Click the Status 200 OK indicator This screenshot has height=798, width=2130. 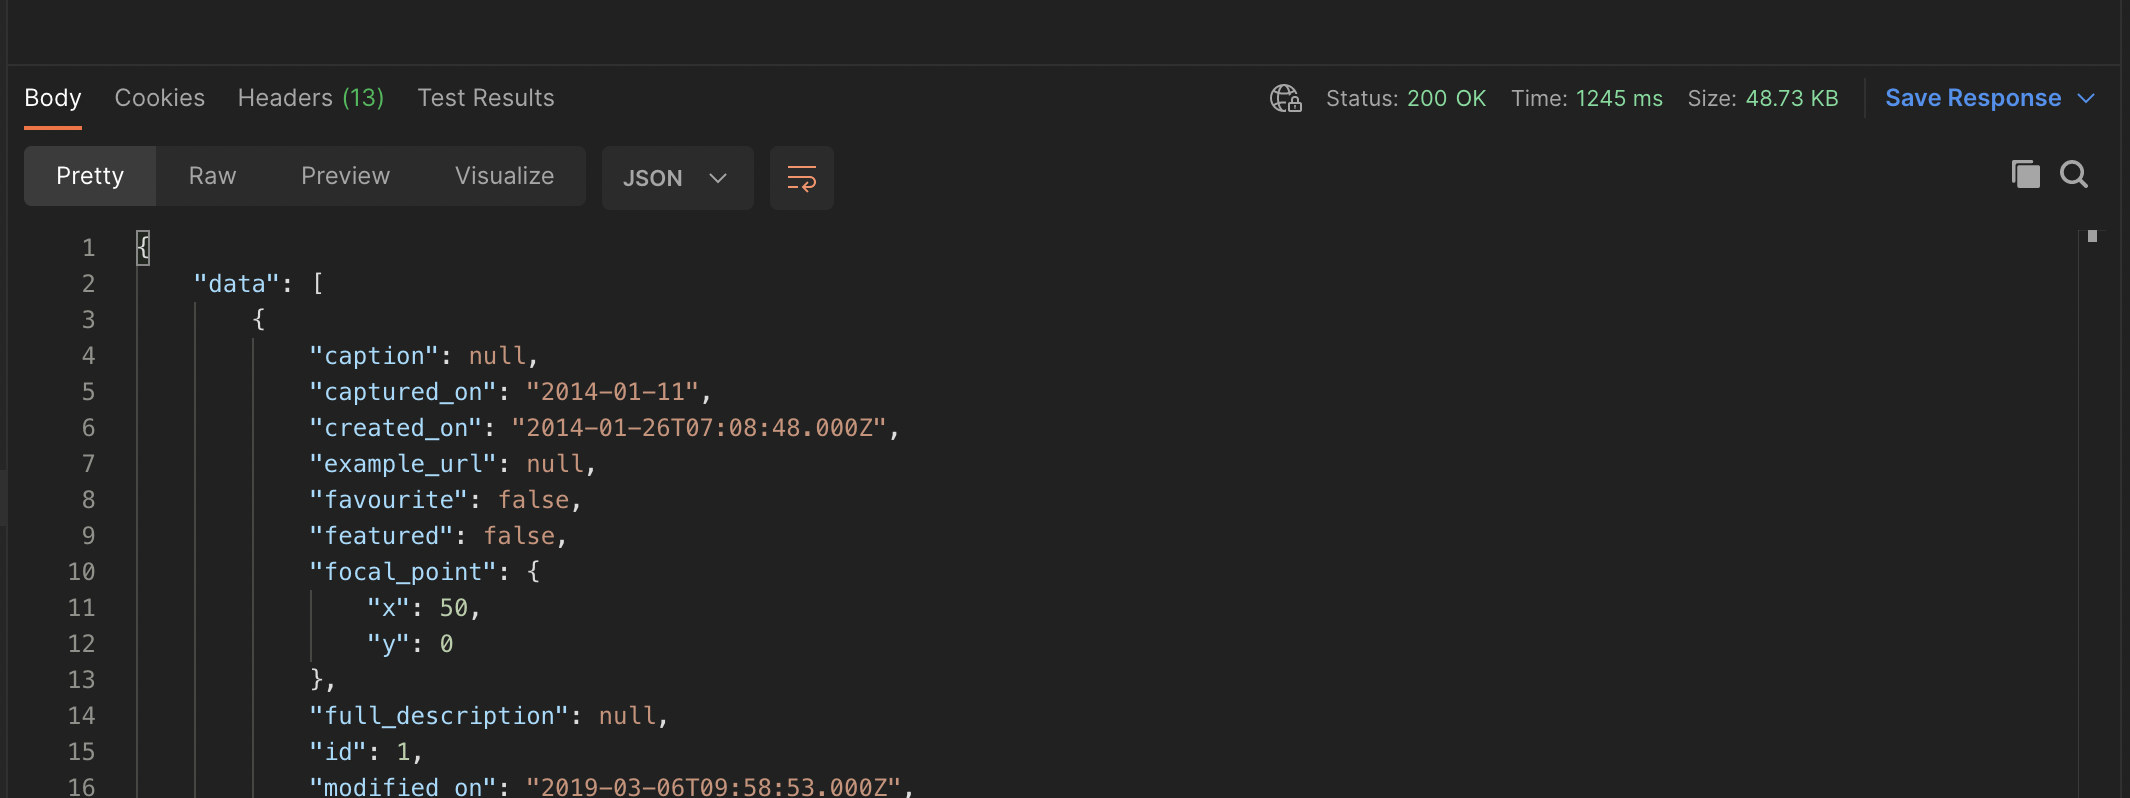[x=1406, y=98]
